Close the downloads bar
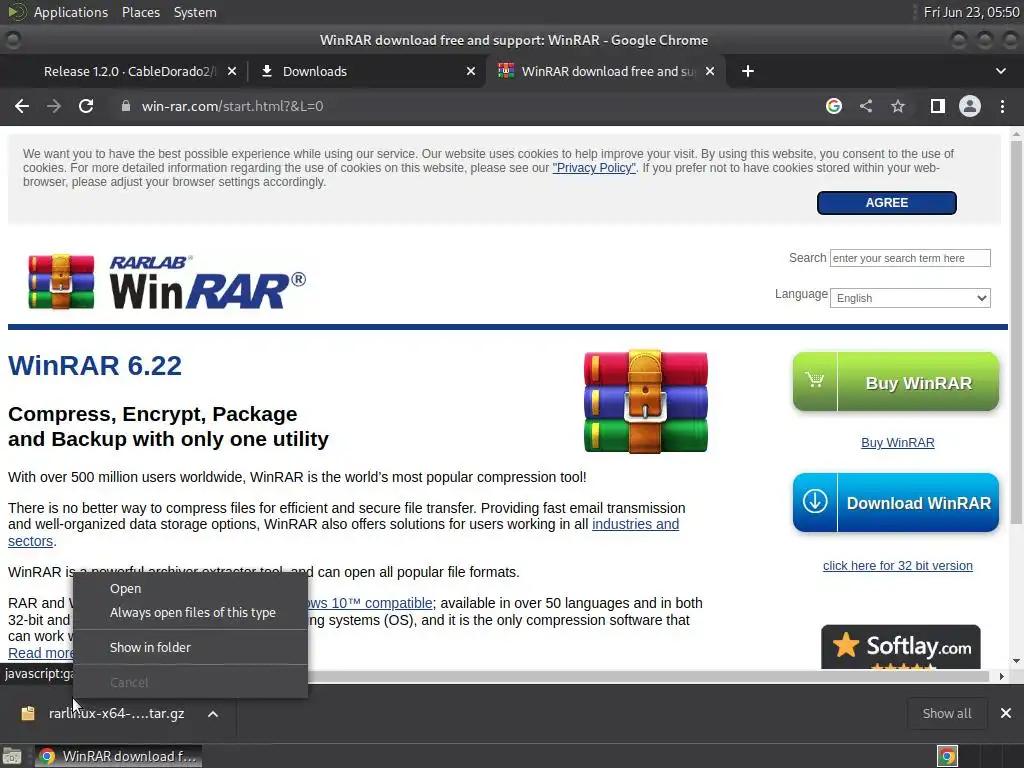The image size is (1024, 768). pyautogui.click(x=1006, y=714)
